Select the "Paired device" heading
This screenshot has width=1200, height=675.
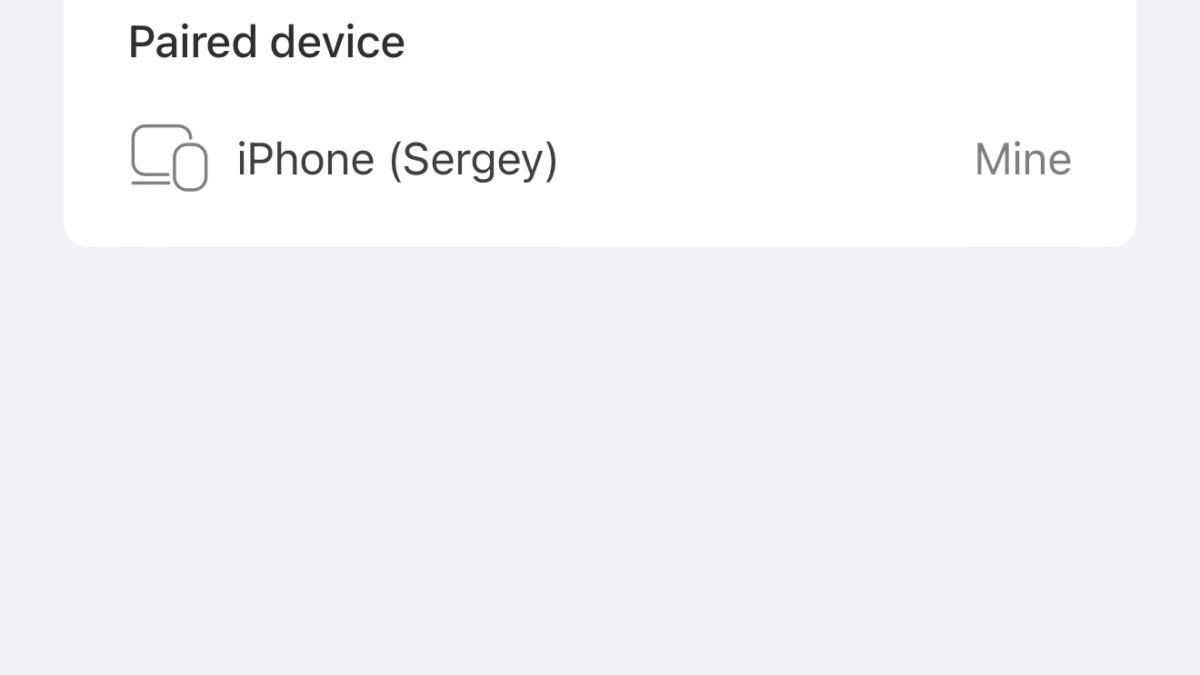tap(266, 42)
